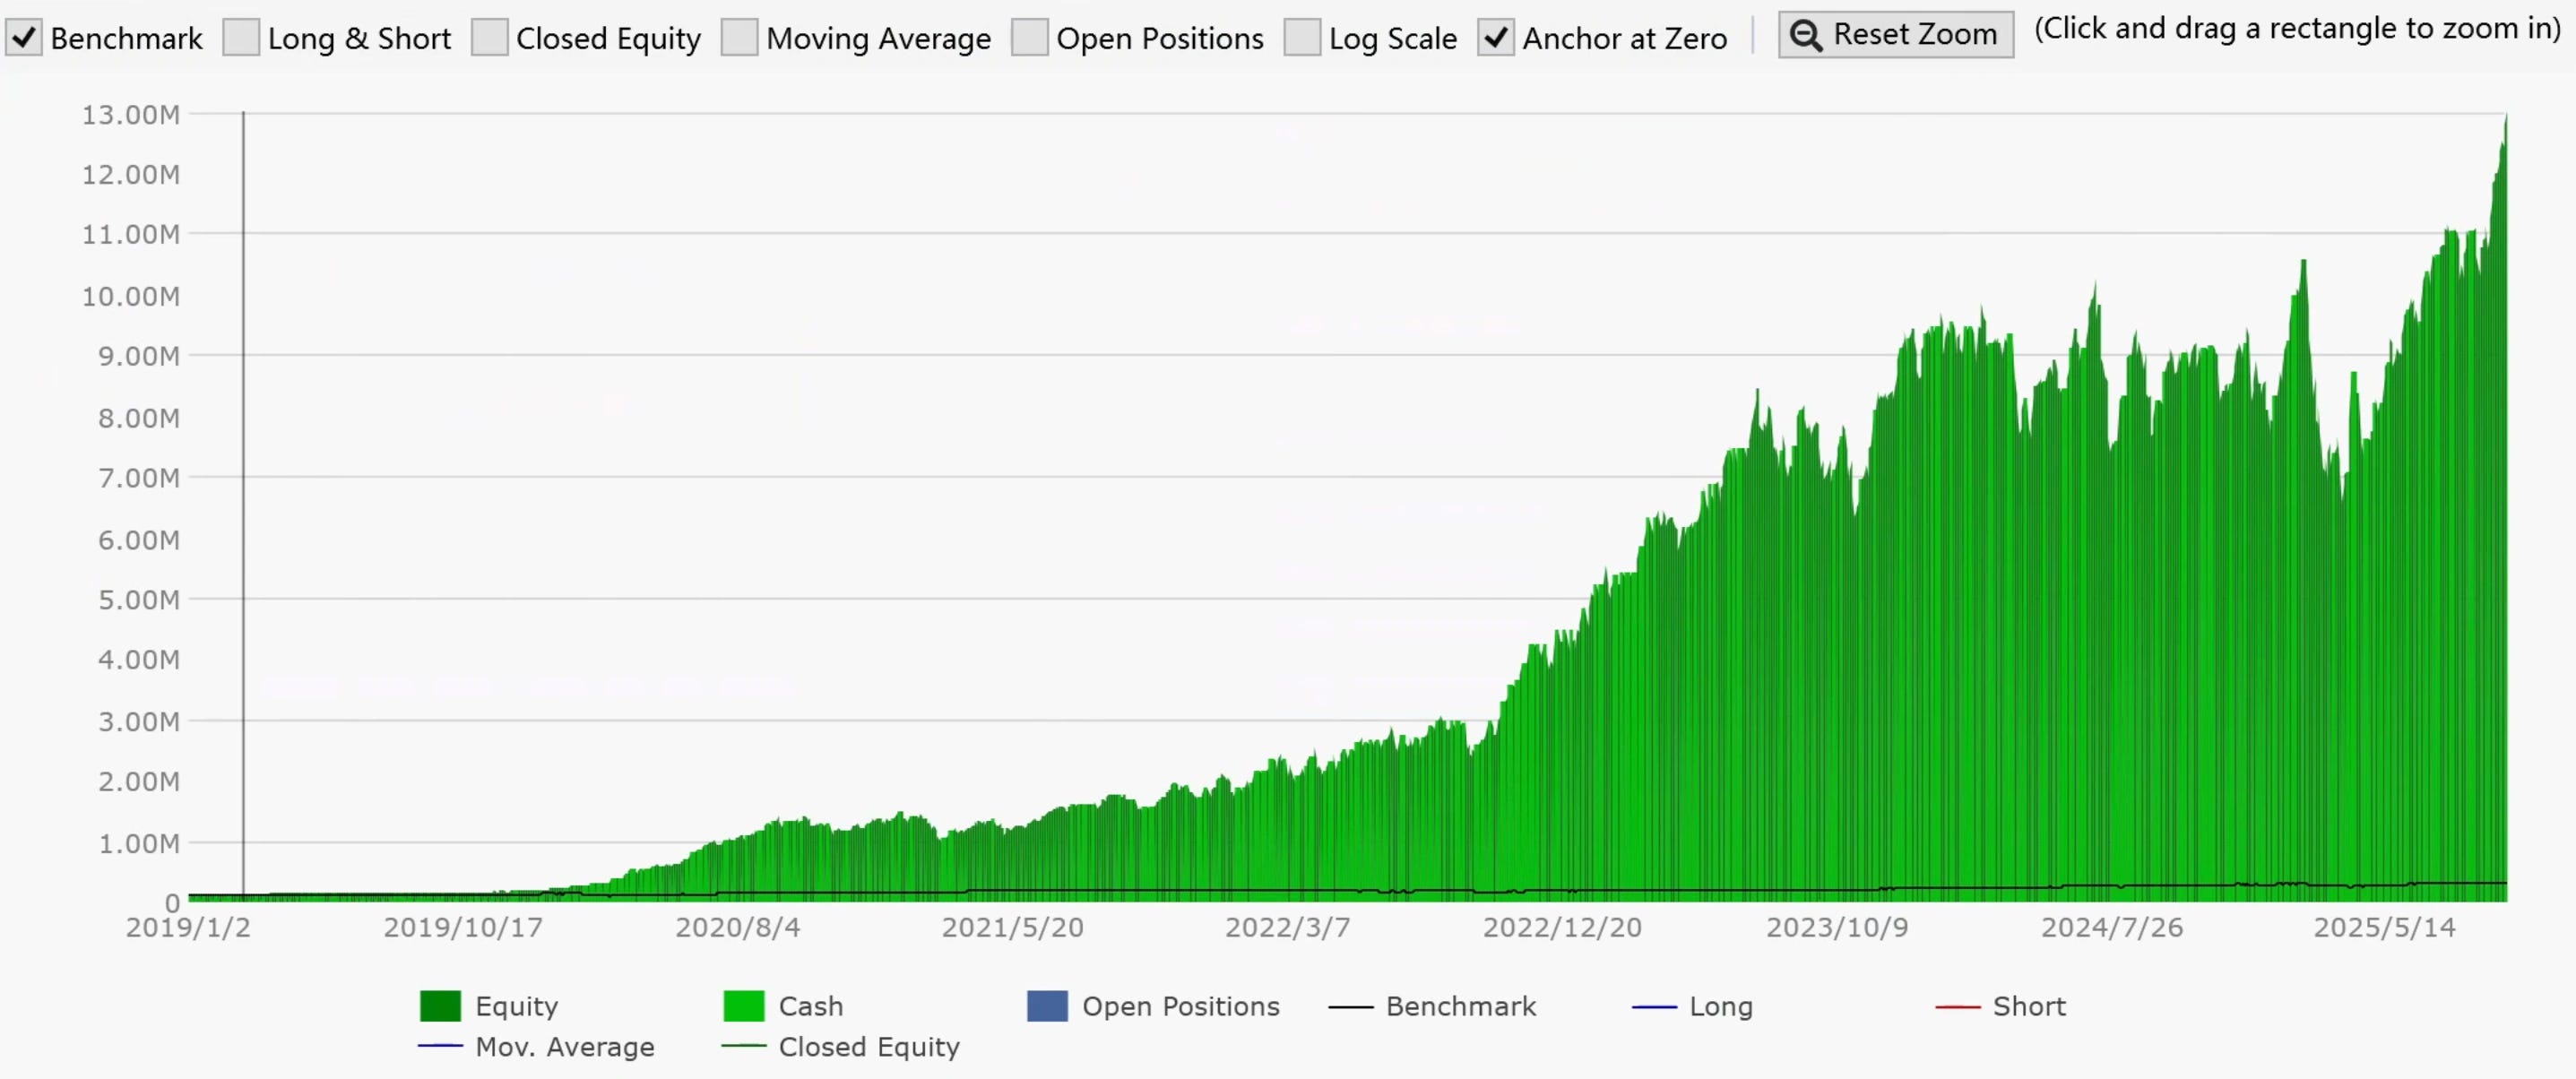Click the blue Open Positions legend swatch

1047,1006
